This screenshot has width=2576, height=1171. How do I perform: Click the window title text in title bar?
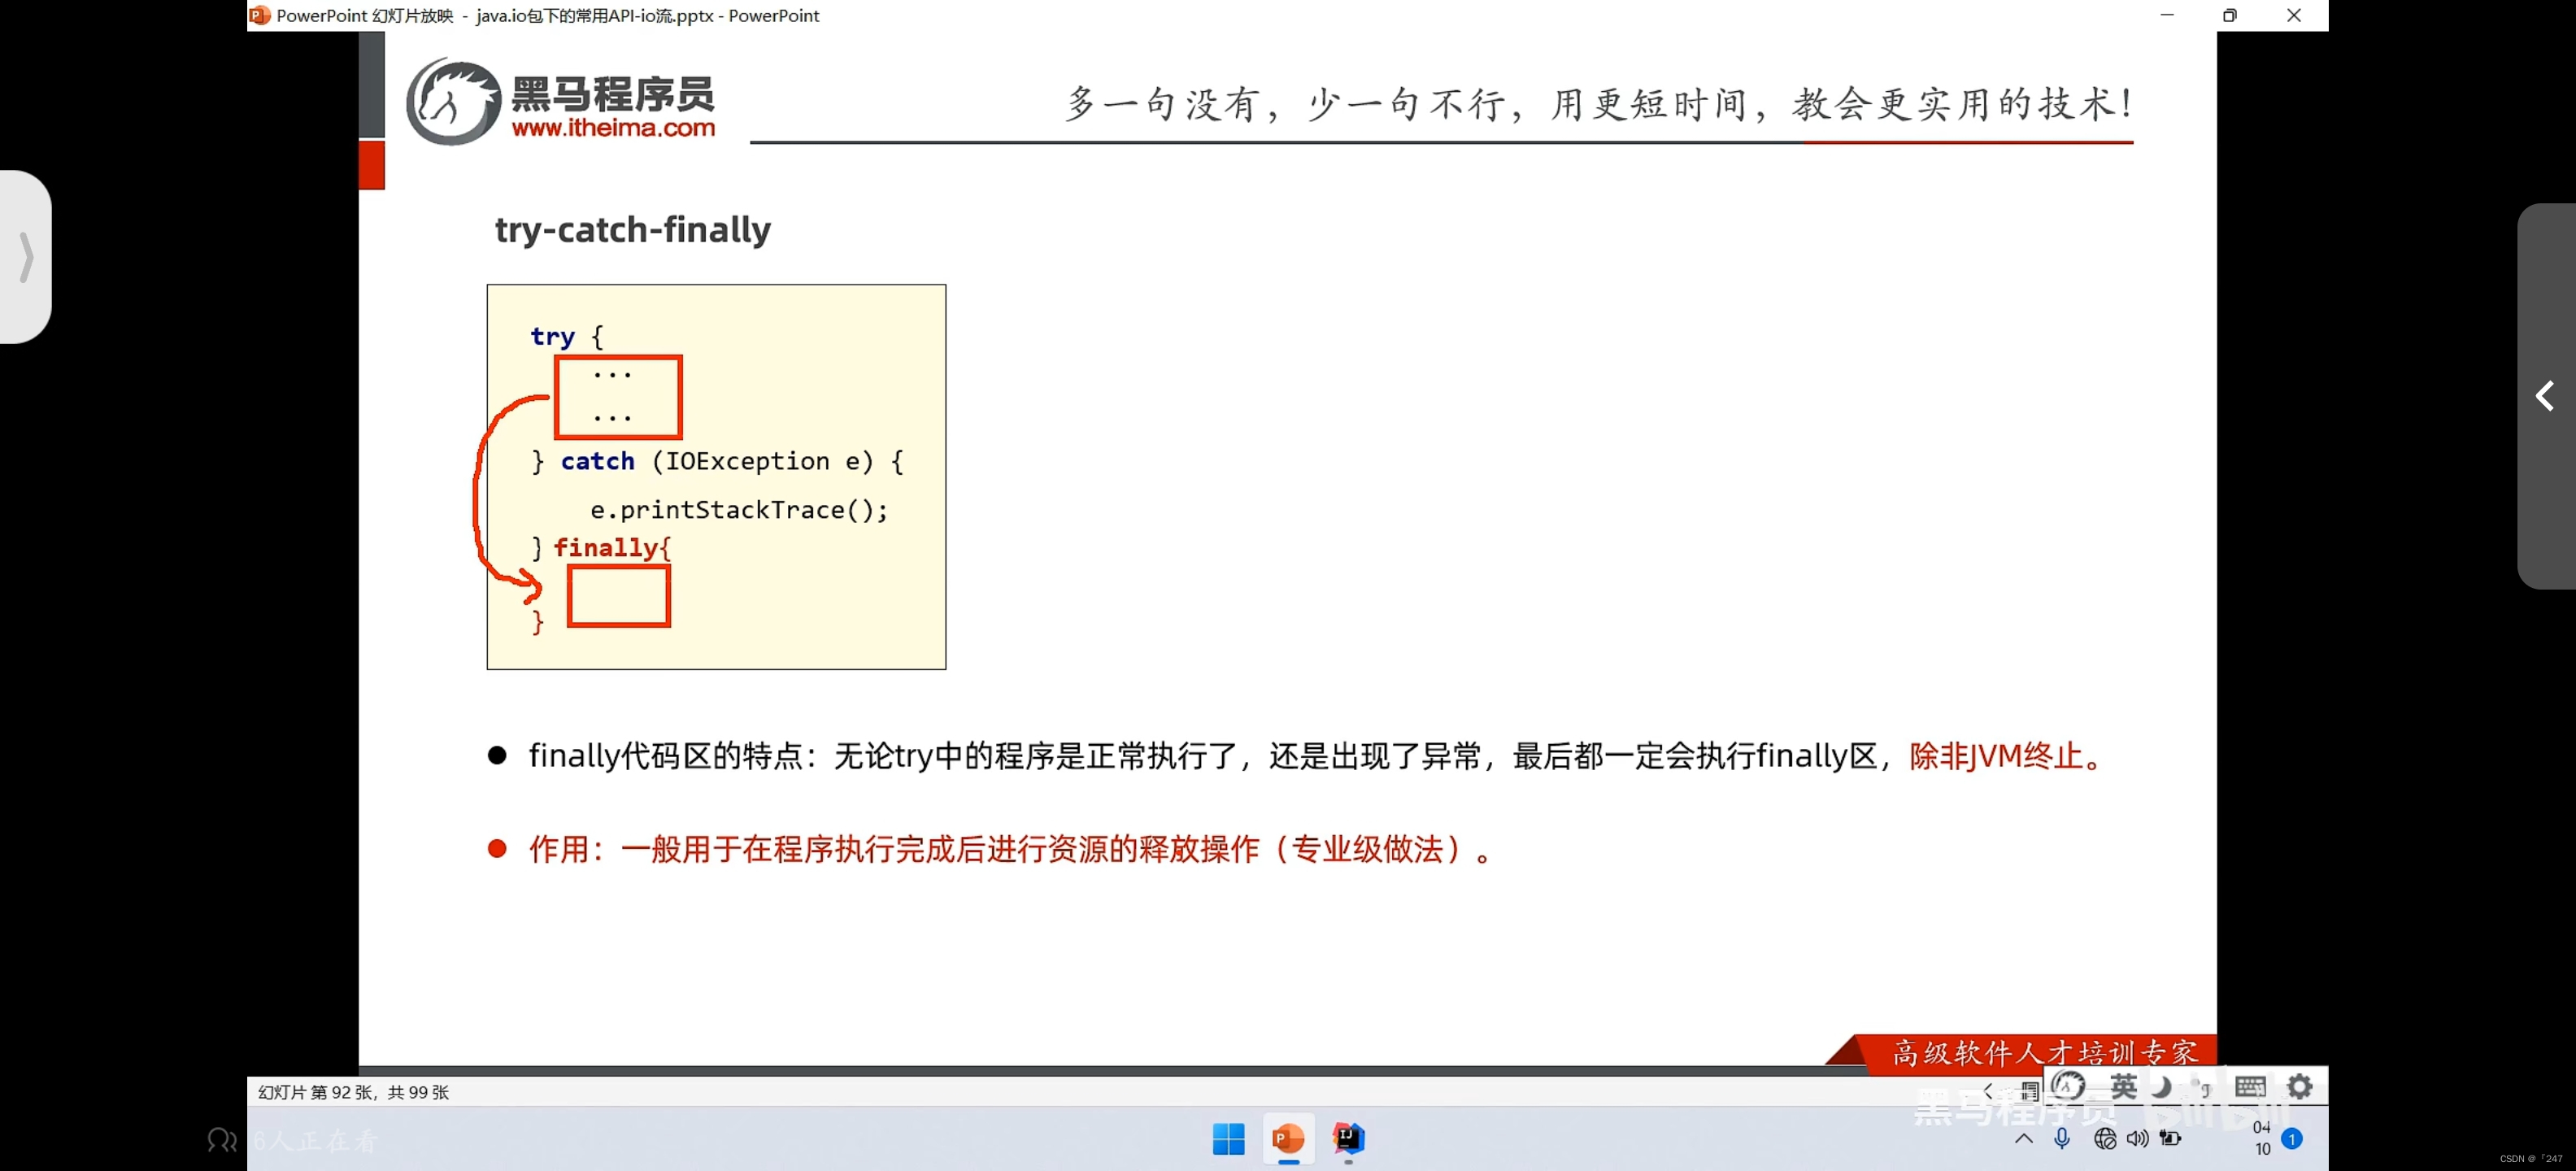548,15
